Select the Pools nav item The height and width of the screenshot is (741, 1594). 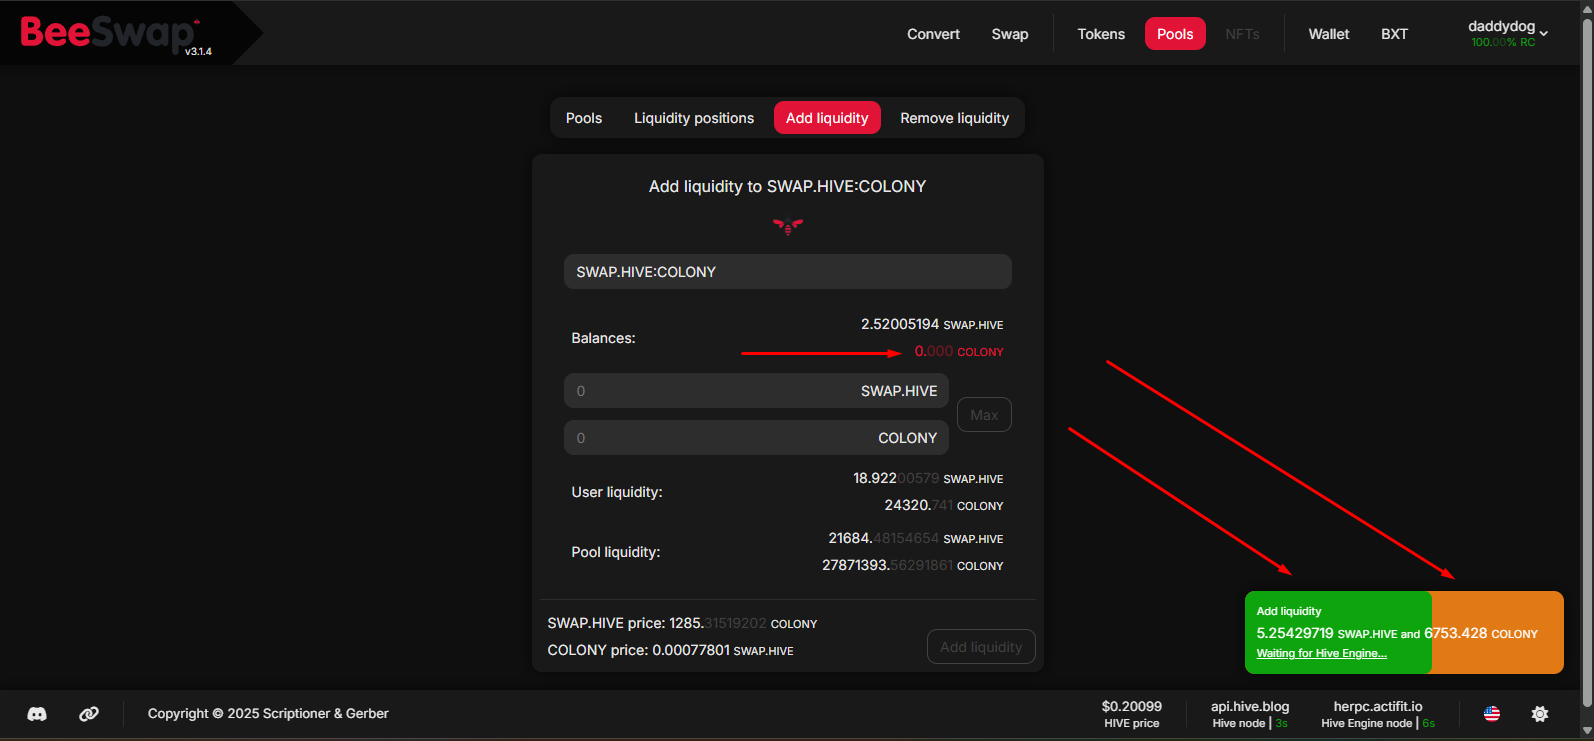[x=1175, y=34]
